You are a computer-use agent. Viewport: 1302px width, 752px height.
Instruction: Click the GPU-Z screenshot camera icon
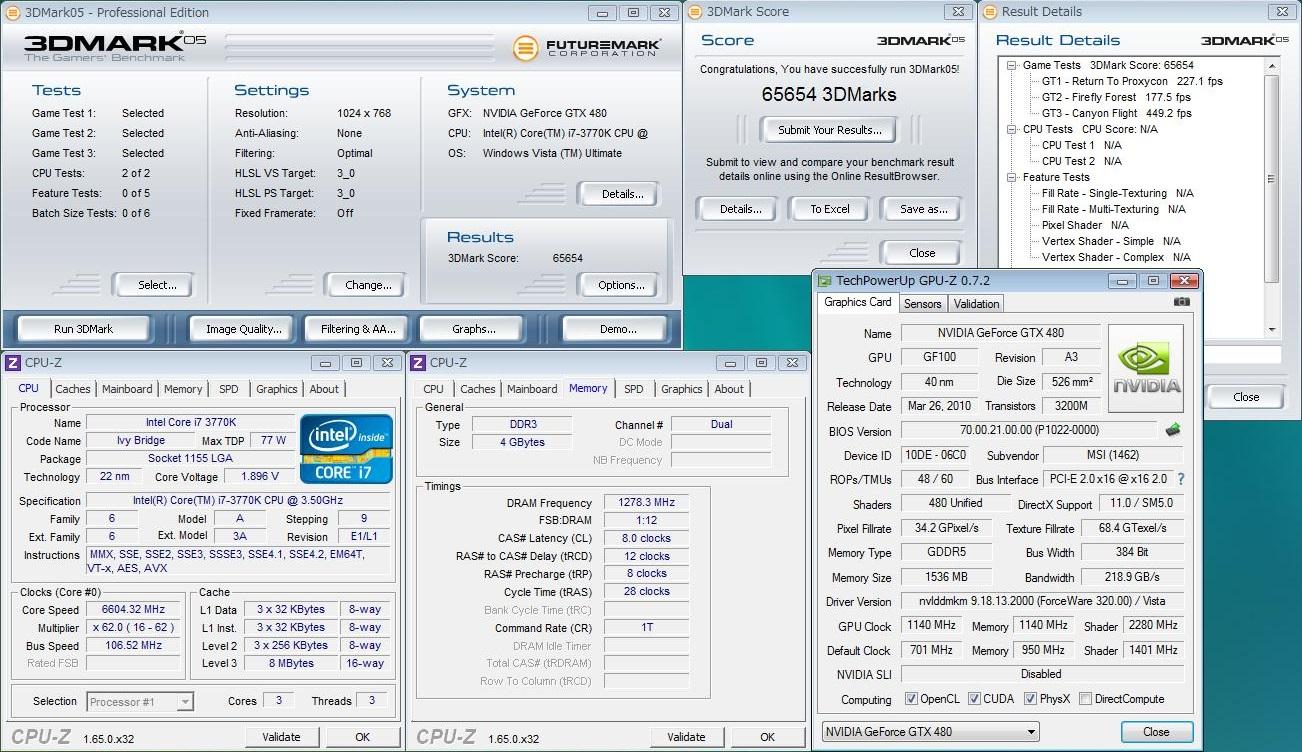click(x=1182, y=302)
